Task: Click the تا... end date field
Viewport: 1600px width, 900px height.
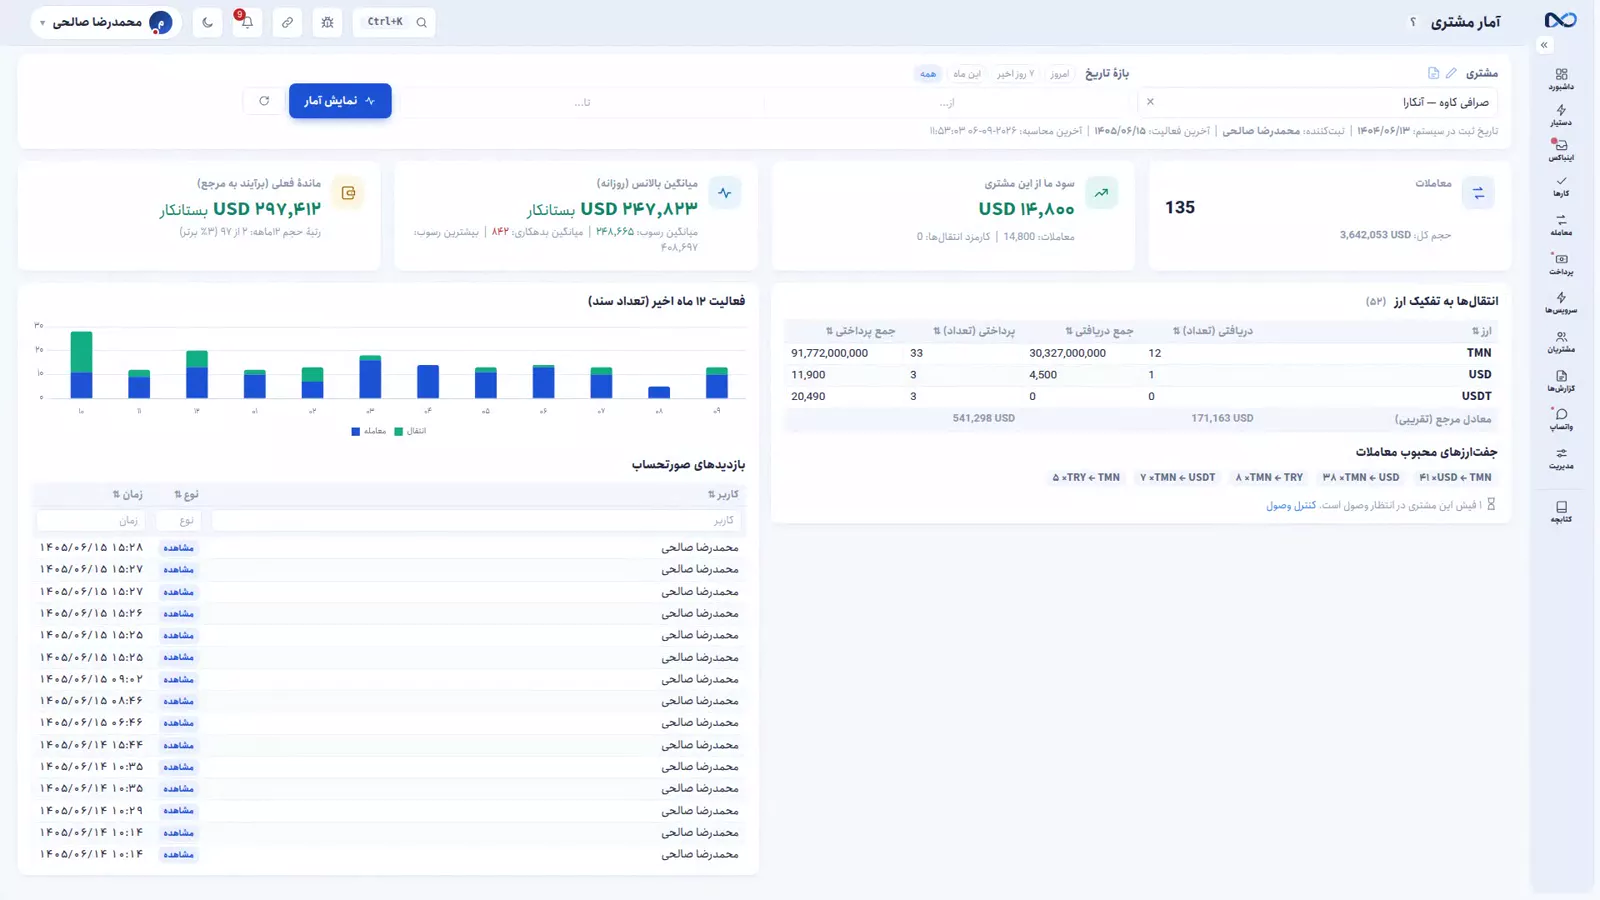Action: 582,102
